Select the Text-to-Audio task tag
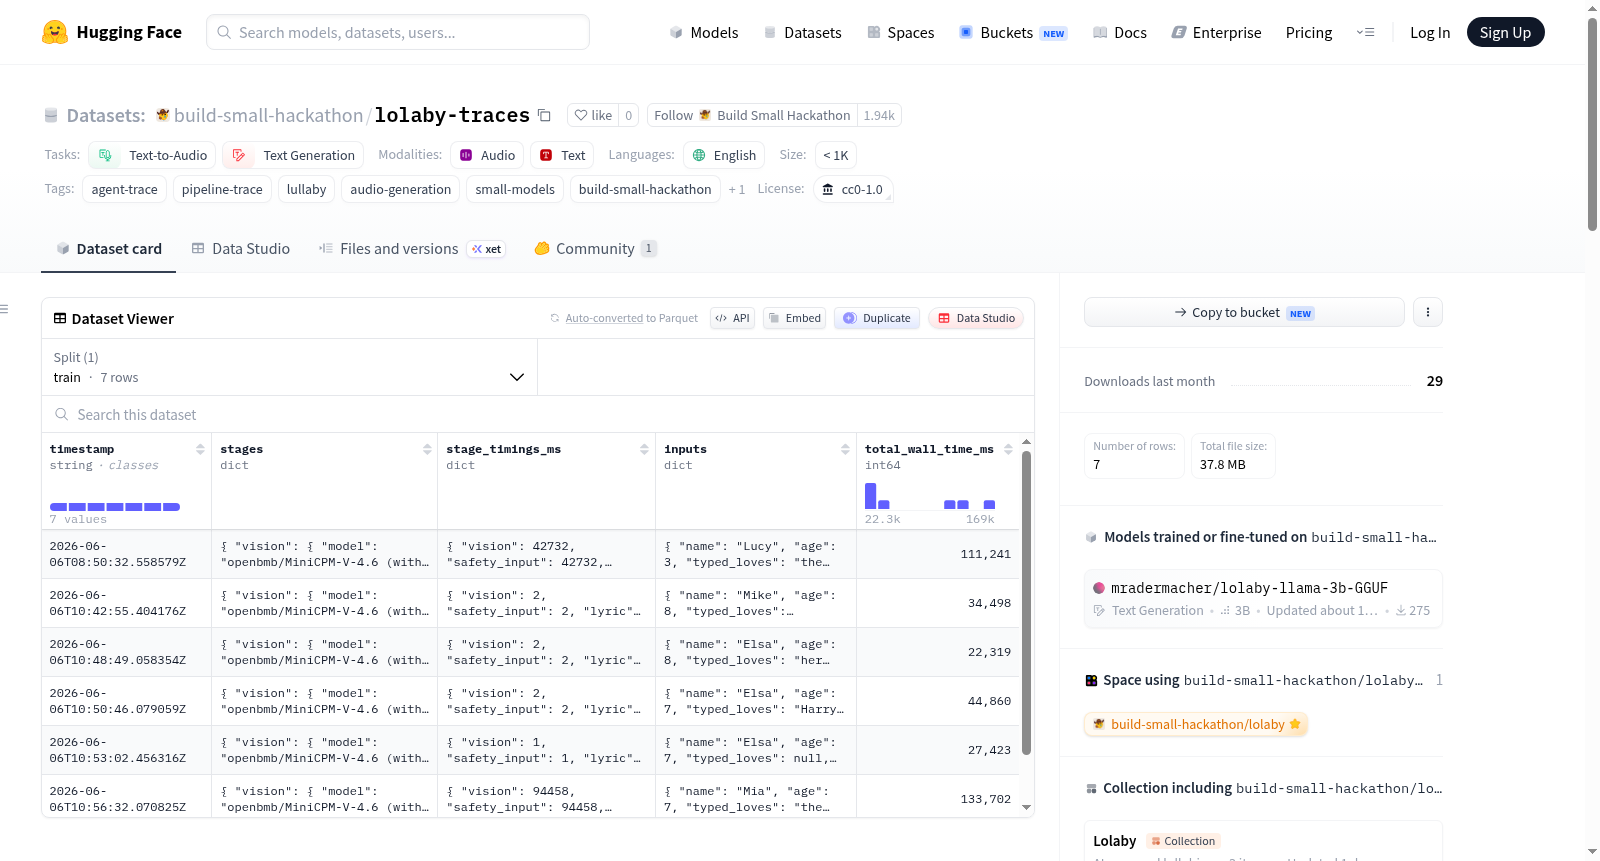The width and height of the screenshot is (1600, 861). pos(152,155)
